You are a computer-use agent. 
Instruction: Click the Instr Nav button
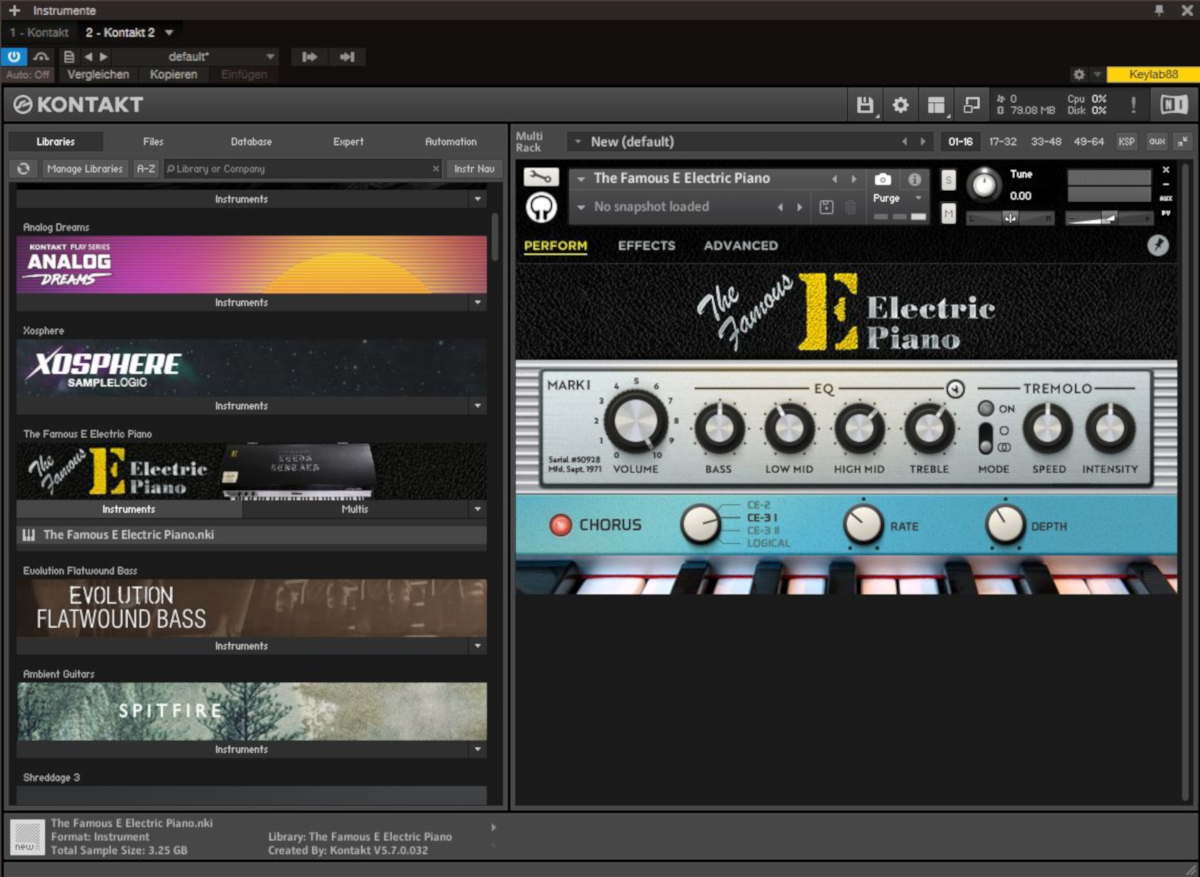pos(475,169)
